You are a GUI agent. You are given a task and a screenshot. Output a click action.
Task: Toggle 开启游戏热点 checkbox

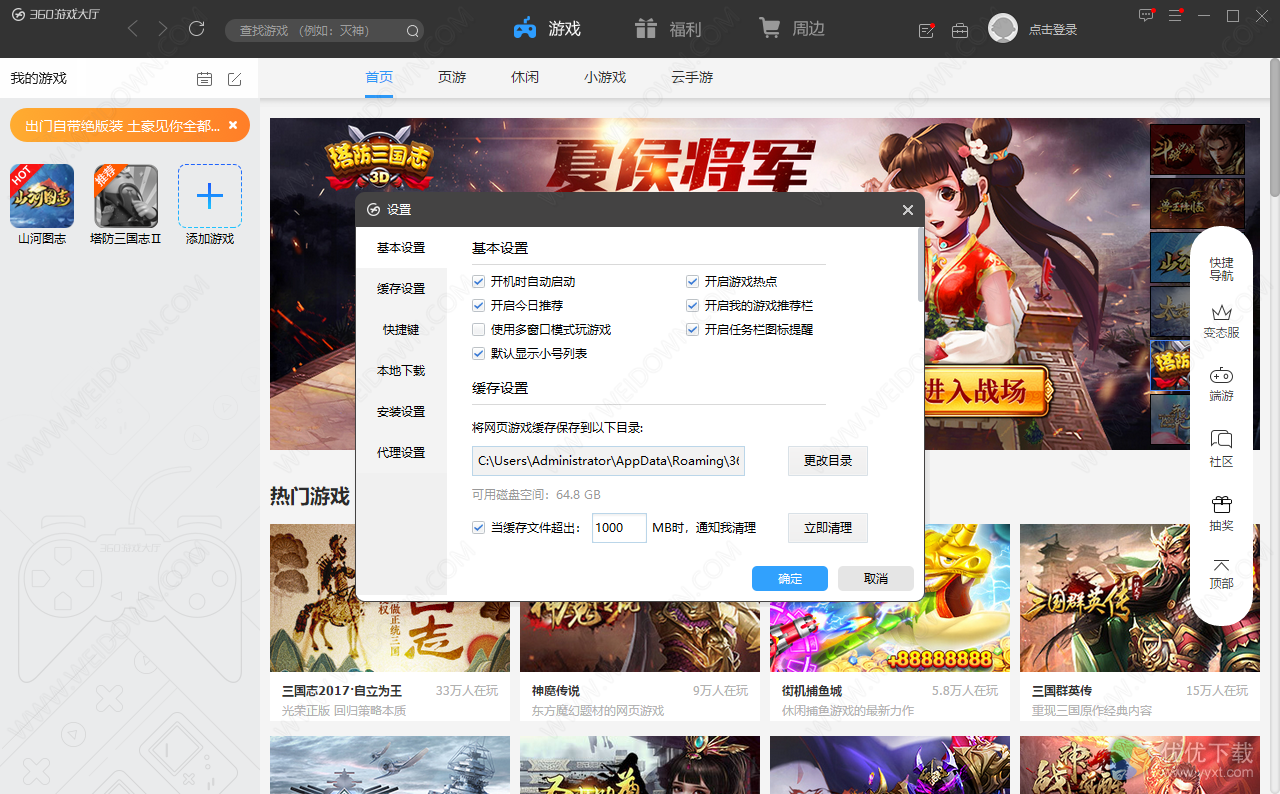pyautogui.click(x=693, y=282)
